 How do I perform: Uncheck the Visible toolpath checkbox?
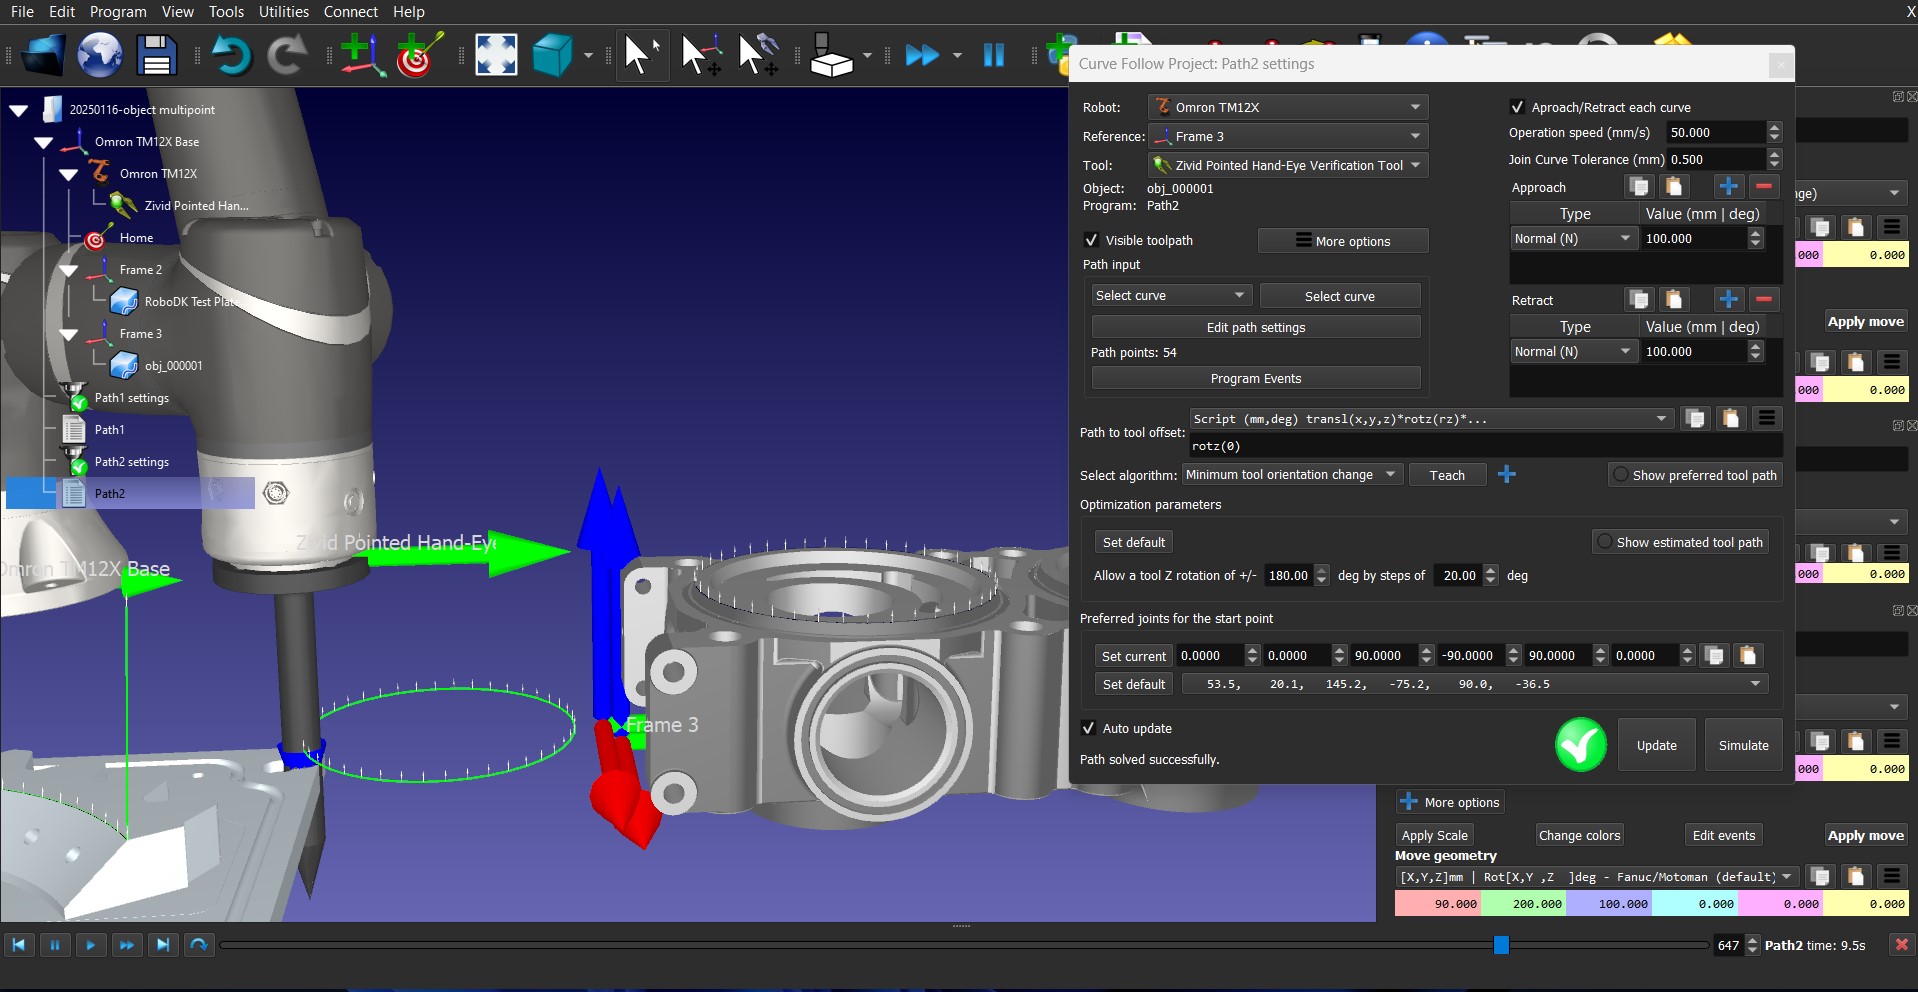(x=1092, y=240)
